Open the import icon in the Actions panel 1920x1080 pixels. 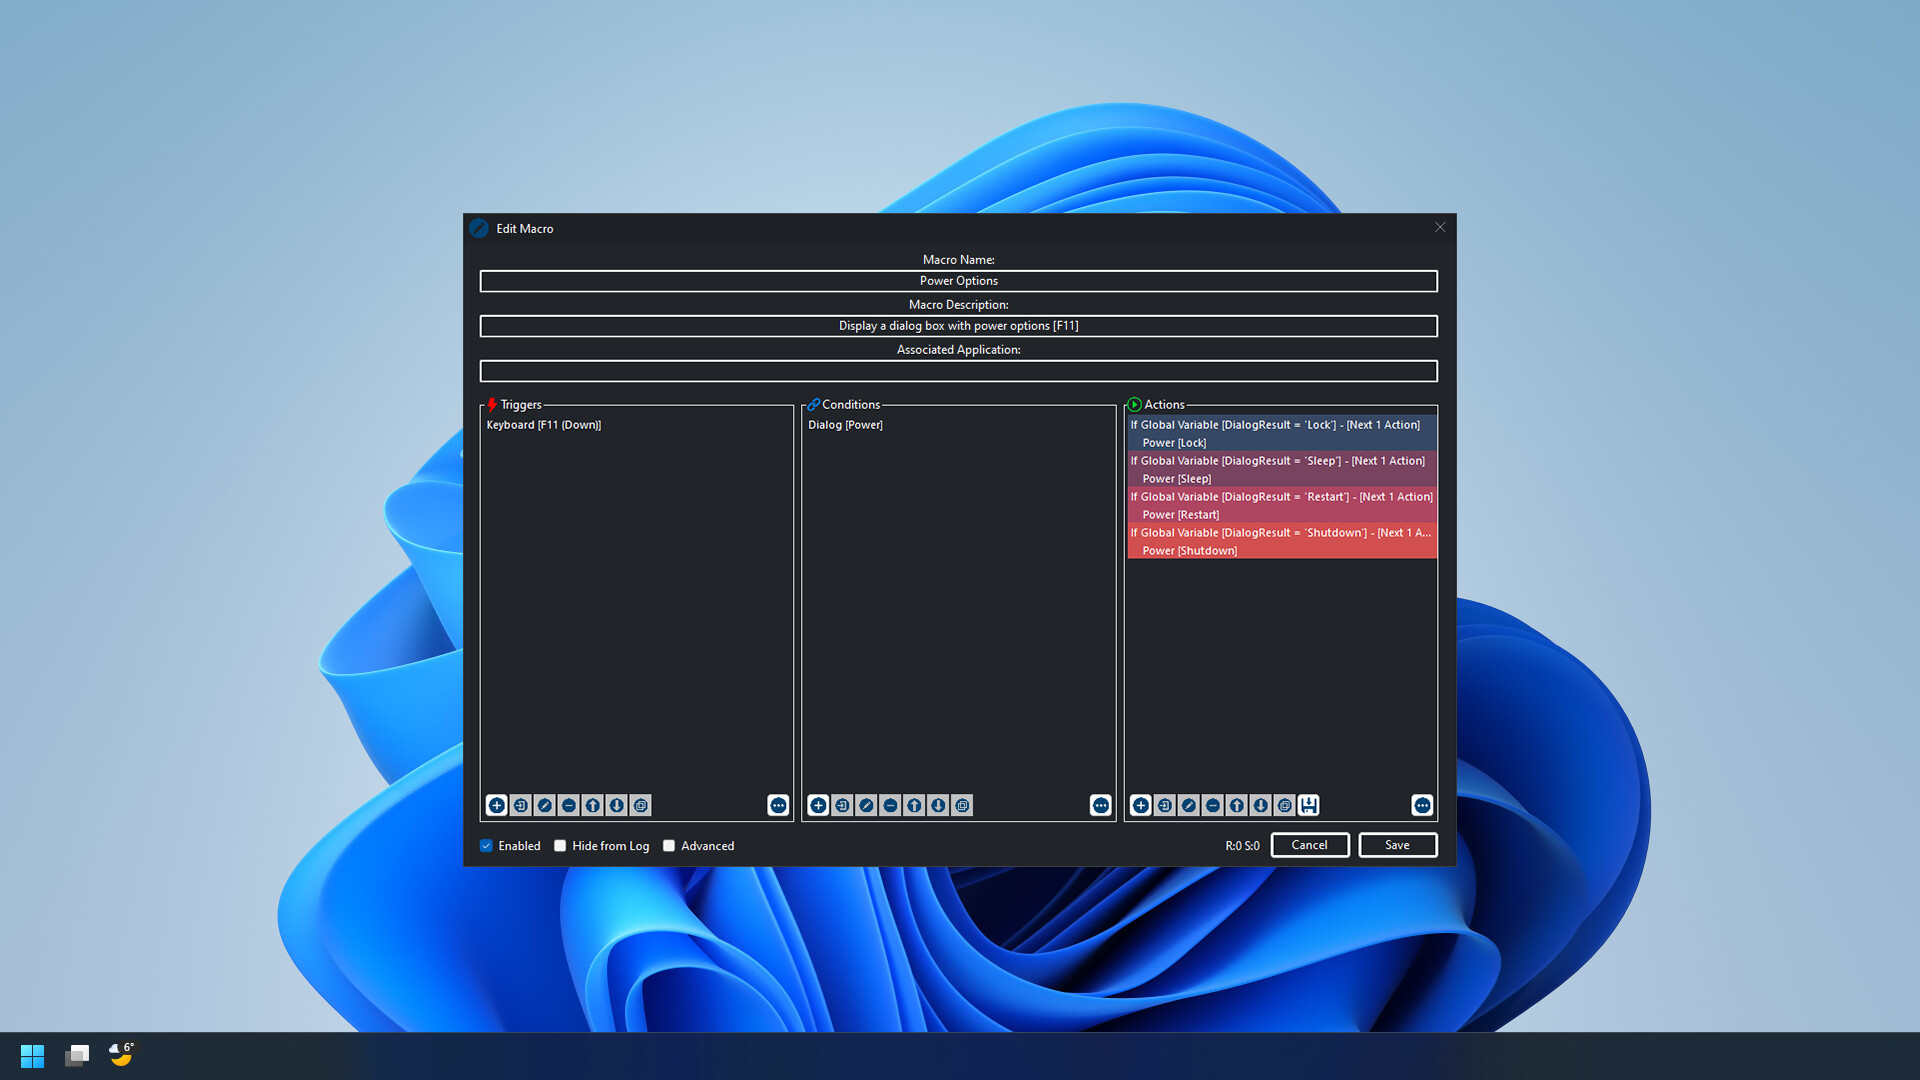tap(1165, 805)
